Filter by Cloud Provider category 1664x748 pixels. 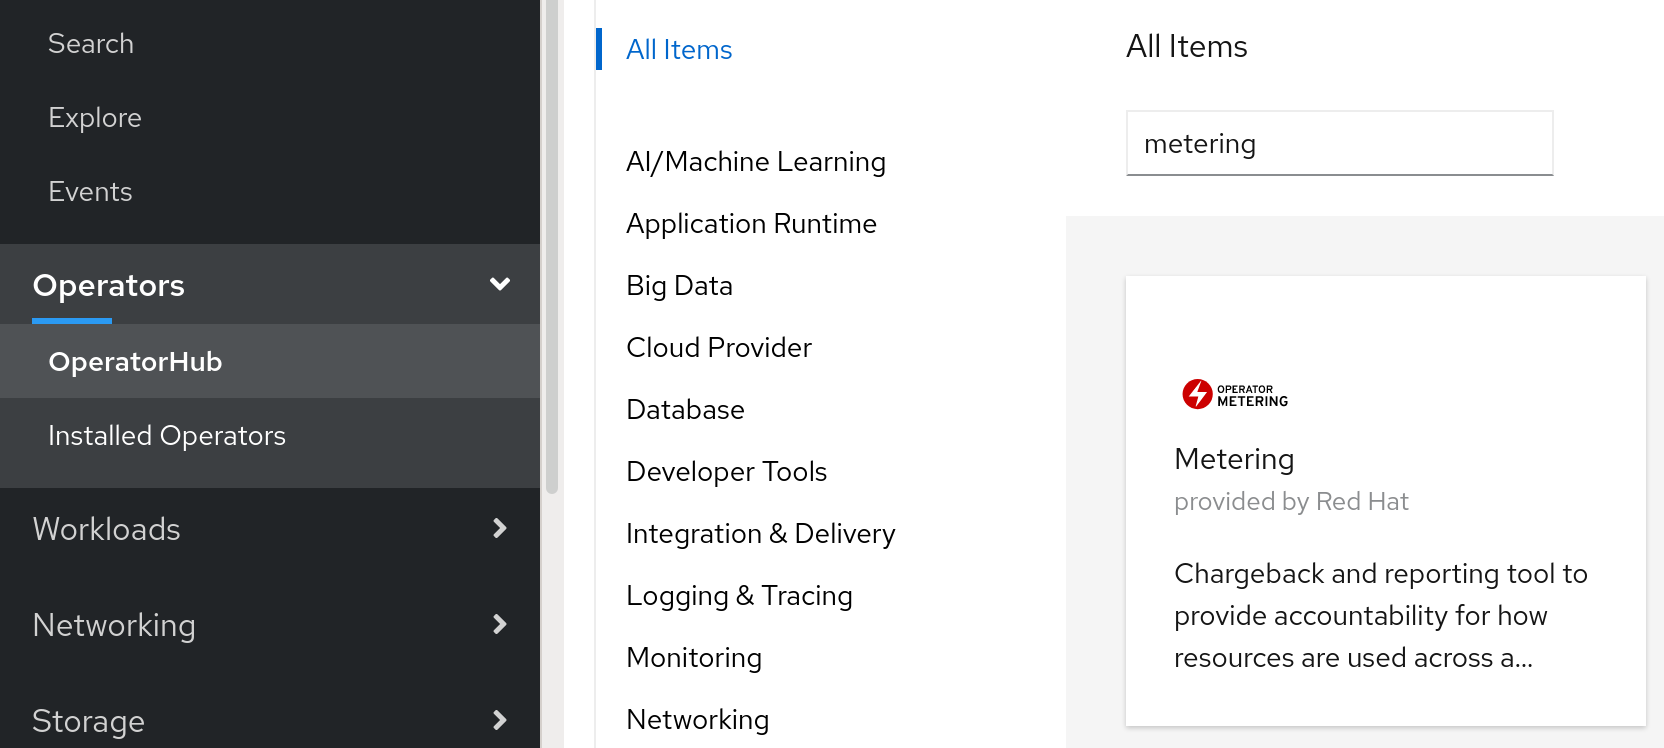[x=718, y=348]
